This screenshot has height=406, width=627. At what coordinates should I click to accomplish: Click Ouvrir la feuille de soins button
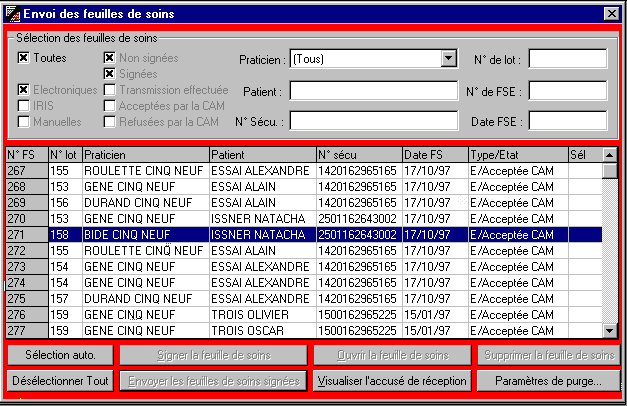point(392,355)
